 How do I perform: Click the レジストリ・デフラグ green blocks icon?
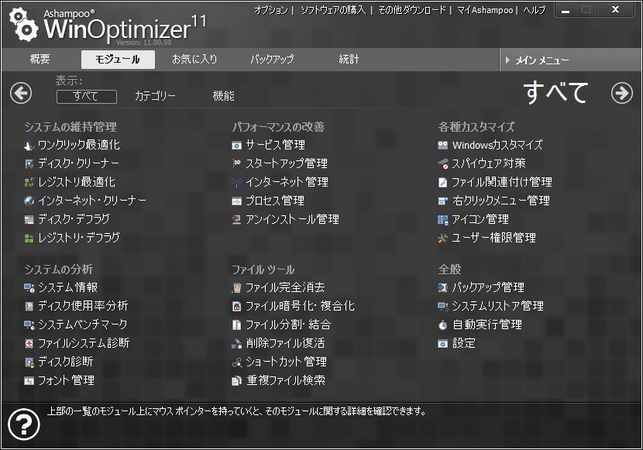(x=29, y=238)
